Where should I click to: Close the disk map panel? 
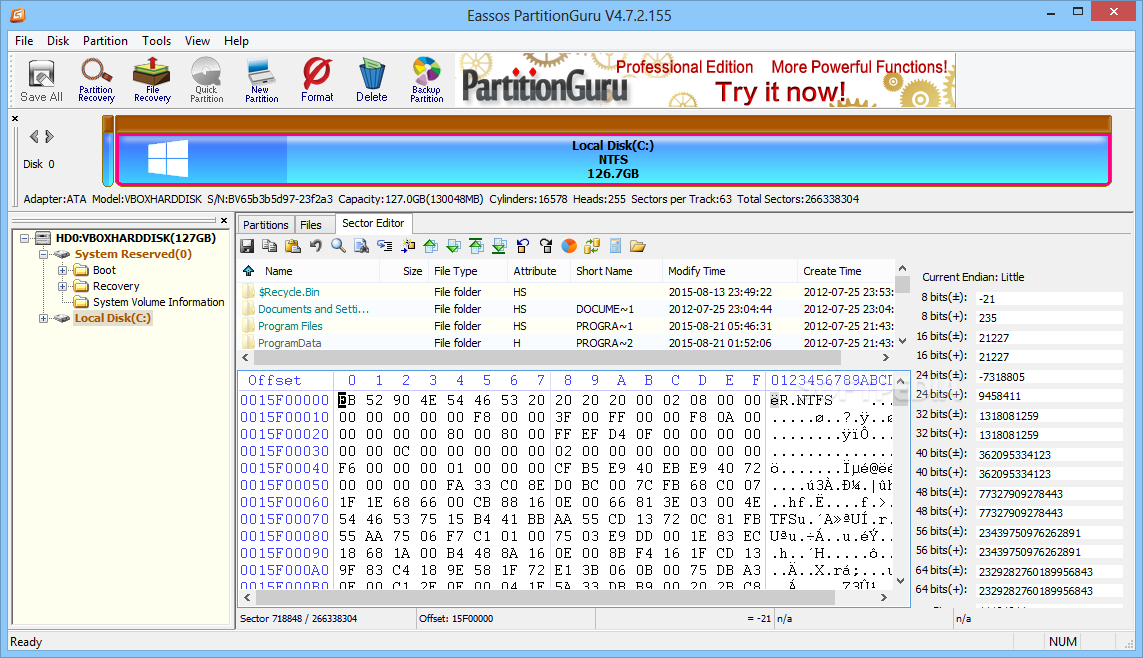coord(15,118)
